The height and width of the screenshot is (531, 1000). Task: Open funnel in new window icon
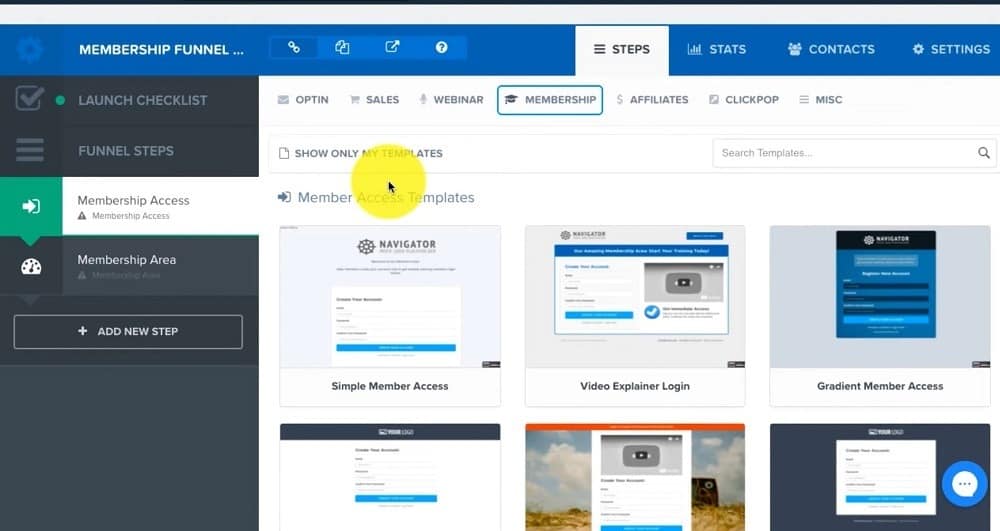click(x=392, y=47)
